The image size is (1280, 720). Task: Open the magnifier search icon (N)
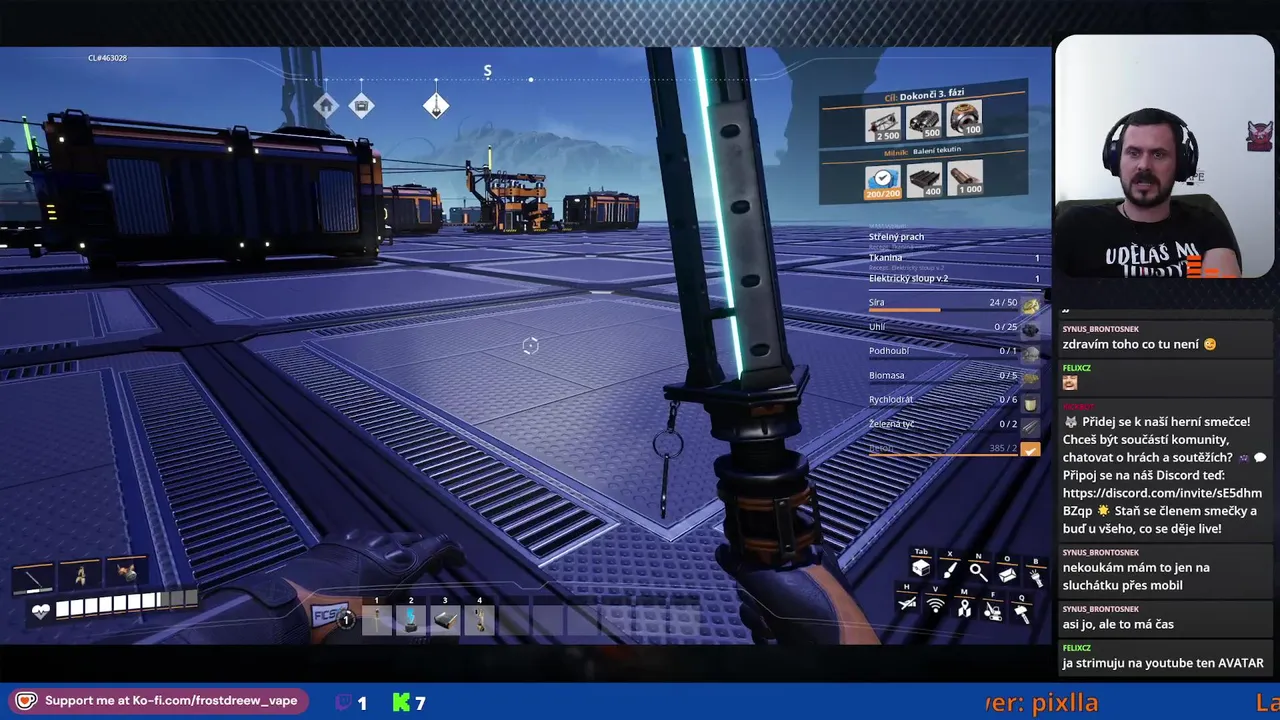pos(978,572)
